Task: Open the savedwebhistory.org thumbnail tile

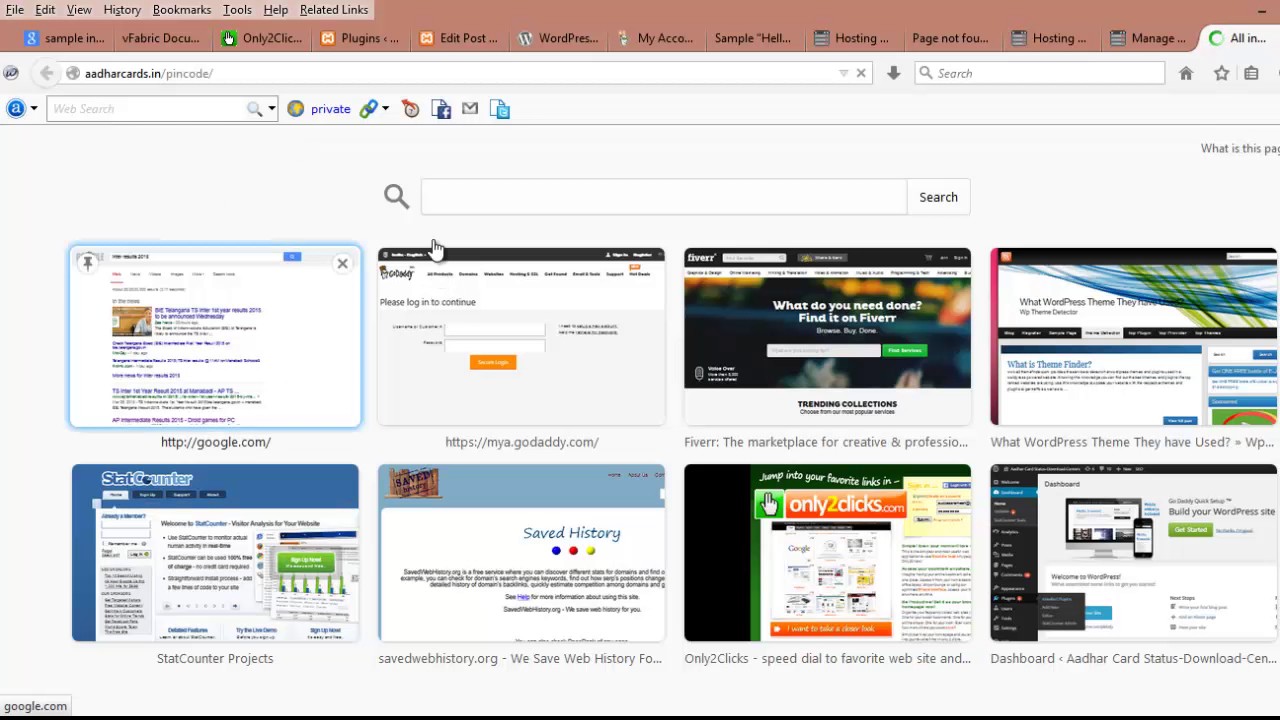Action: tap(521, 553)
